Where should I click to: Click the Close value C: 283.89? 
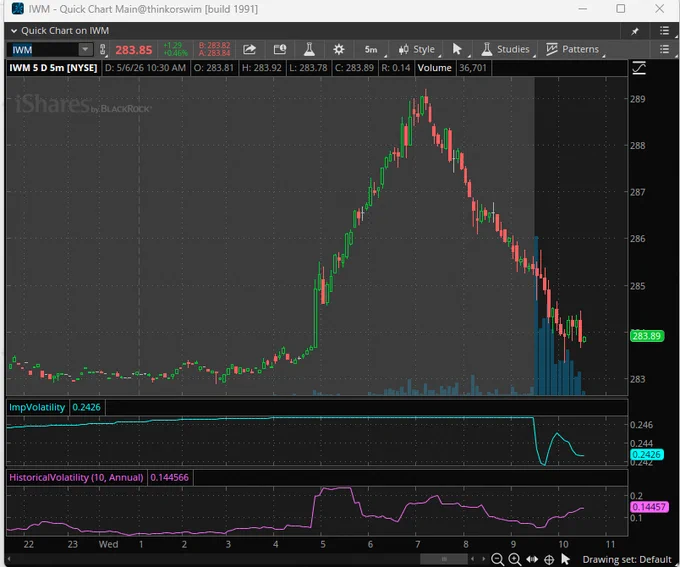click(x=354, y=68)
